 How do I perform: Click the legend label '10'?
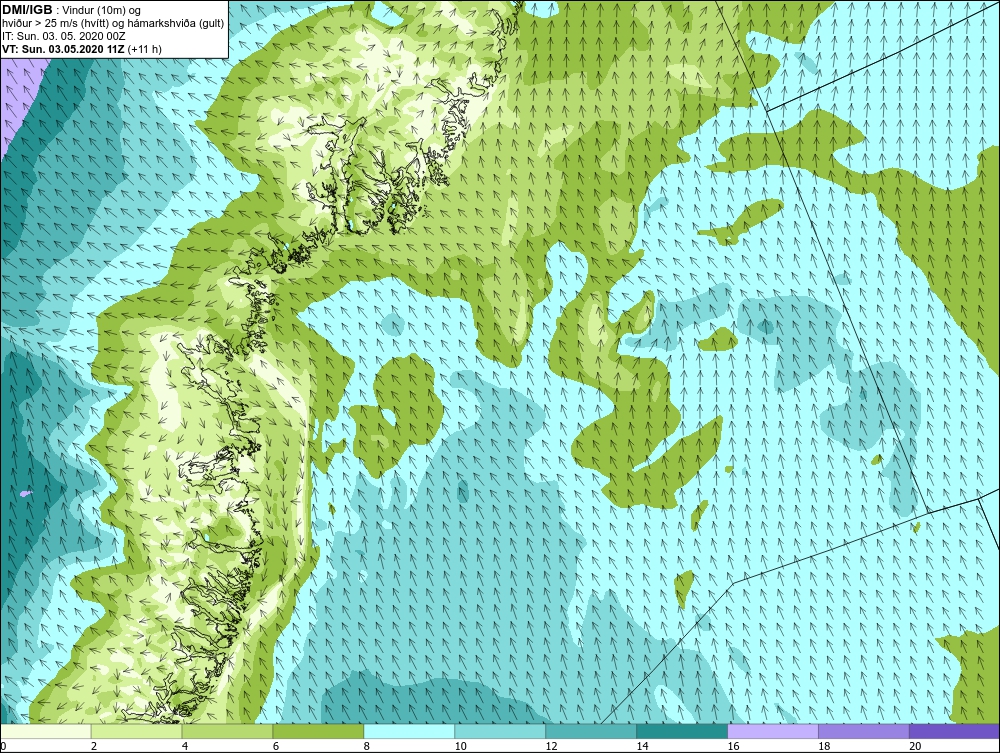pyautogui.click(x=460, y=746)
